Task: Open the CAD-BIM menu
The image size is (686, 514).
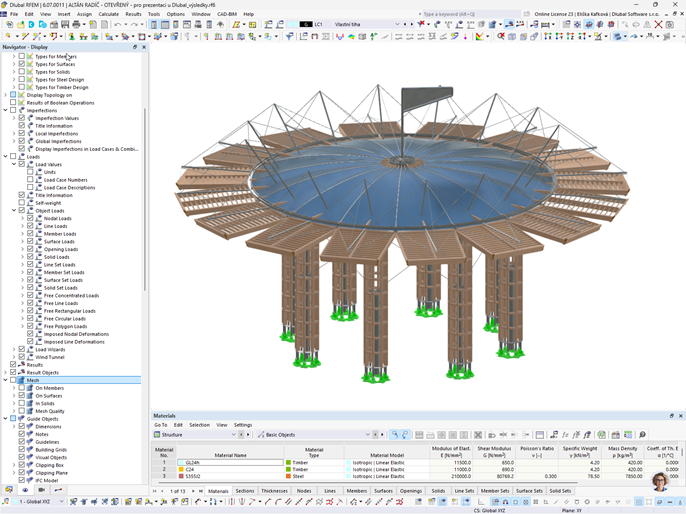Action: [x=227, y=14]
